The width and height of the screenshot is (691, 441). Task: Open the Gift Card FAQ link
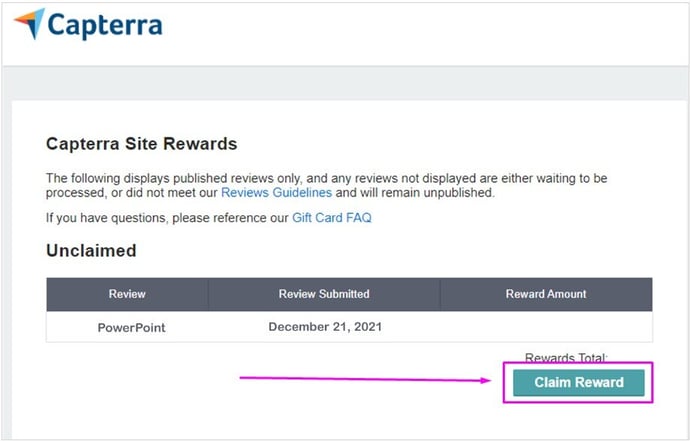pos(332,218)
